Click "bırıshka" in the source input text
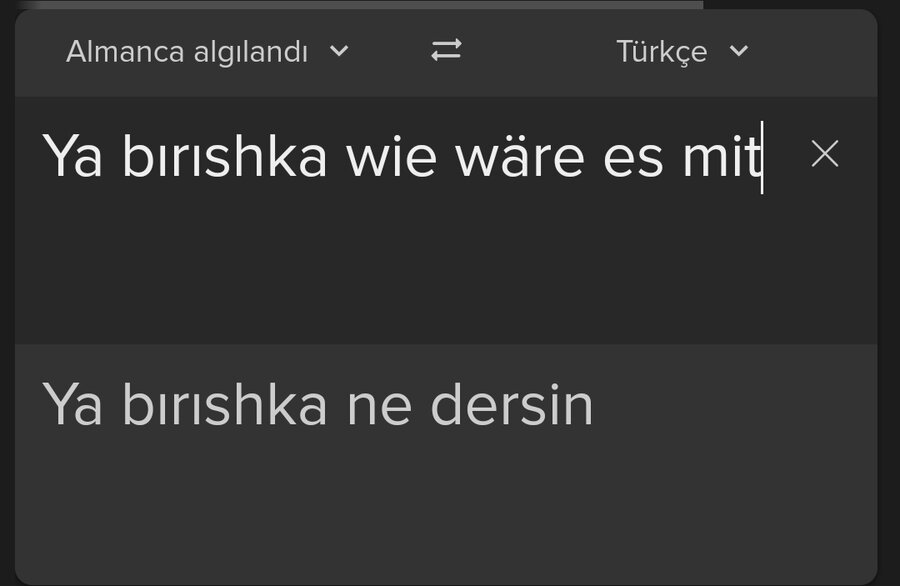 point(224,157)
